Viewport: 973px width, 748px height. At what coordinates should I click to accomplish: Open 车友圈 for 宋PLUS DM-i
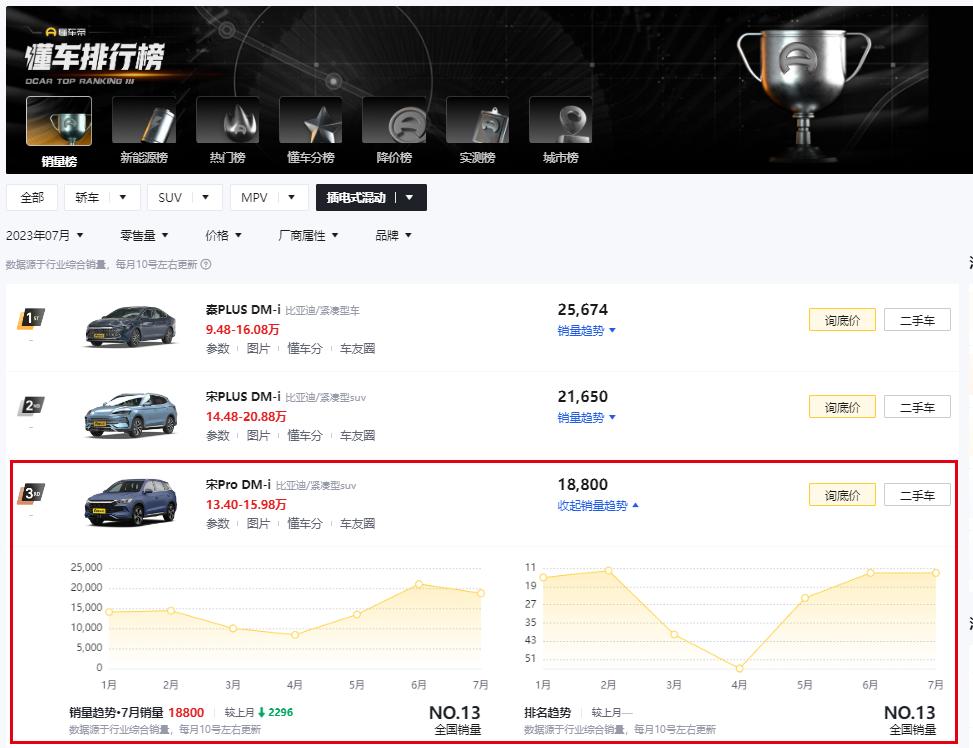coord(357,436)
